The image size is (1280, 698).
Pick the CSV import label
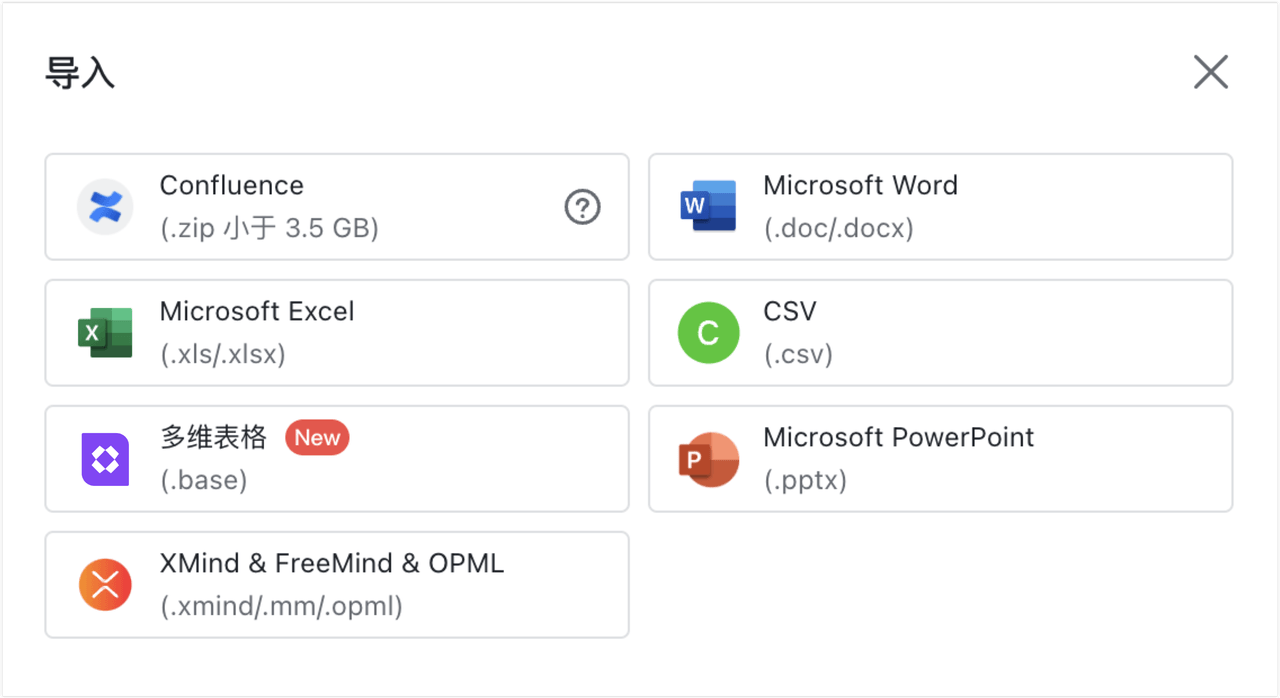[x=790, y=312]
